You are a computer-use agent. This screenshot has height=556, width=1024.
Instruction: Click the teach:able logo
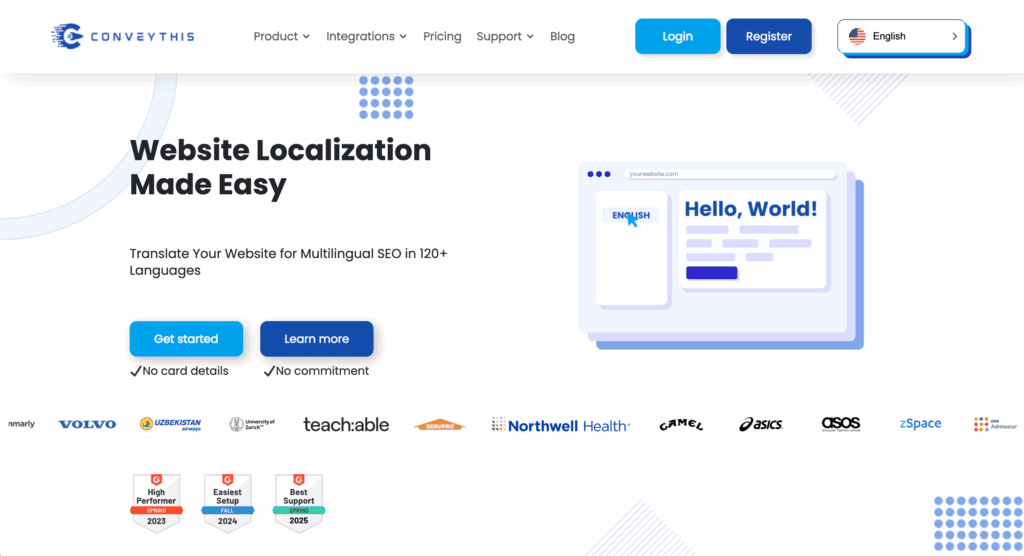point(346,425)
